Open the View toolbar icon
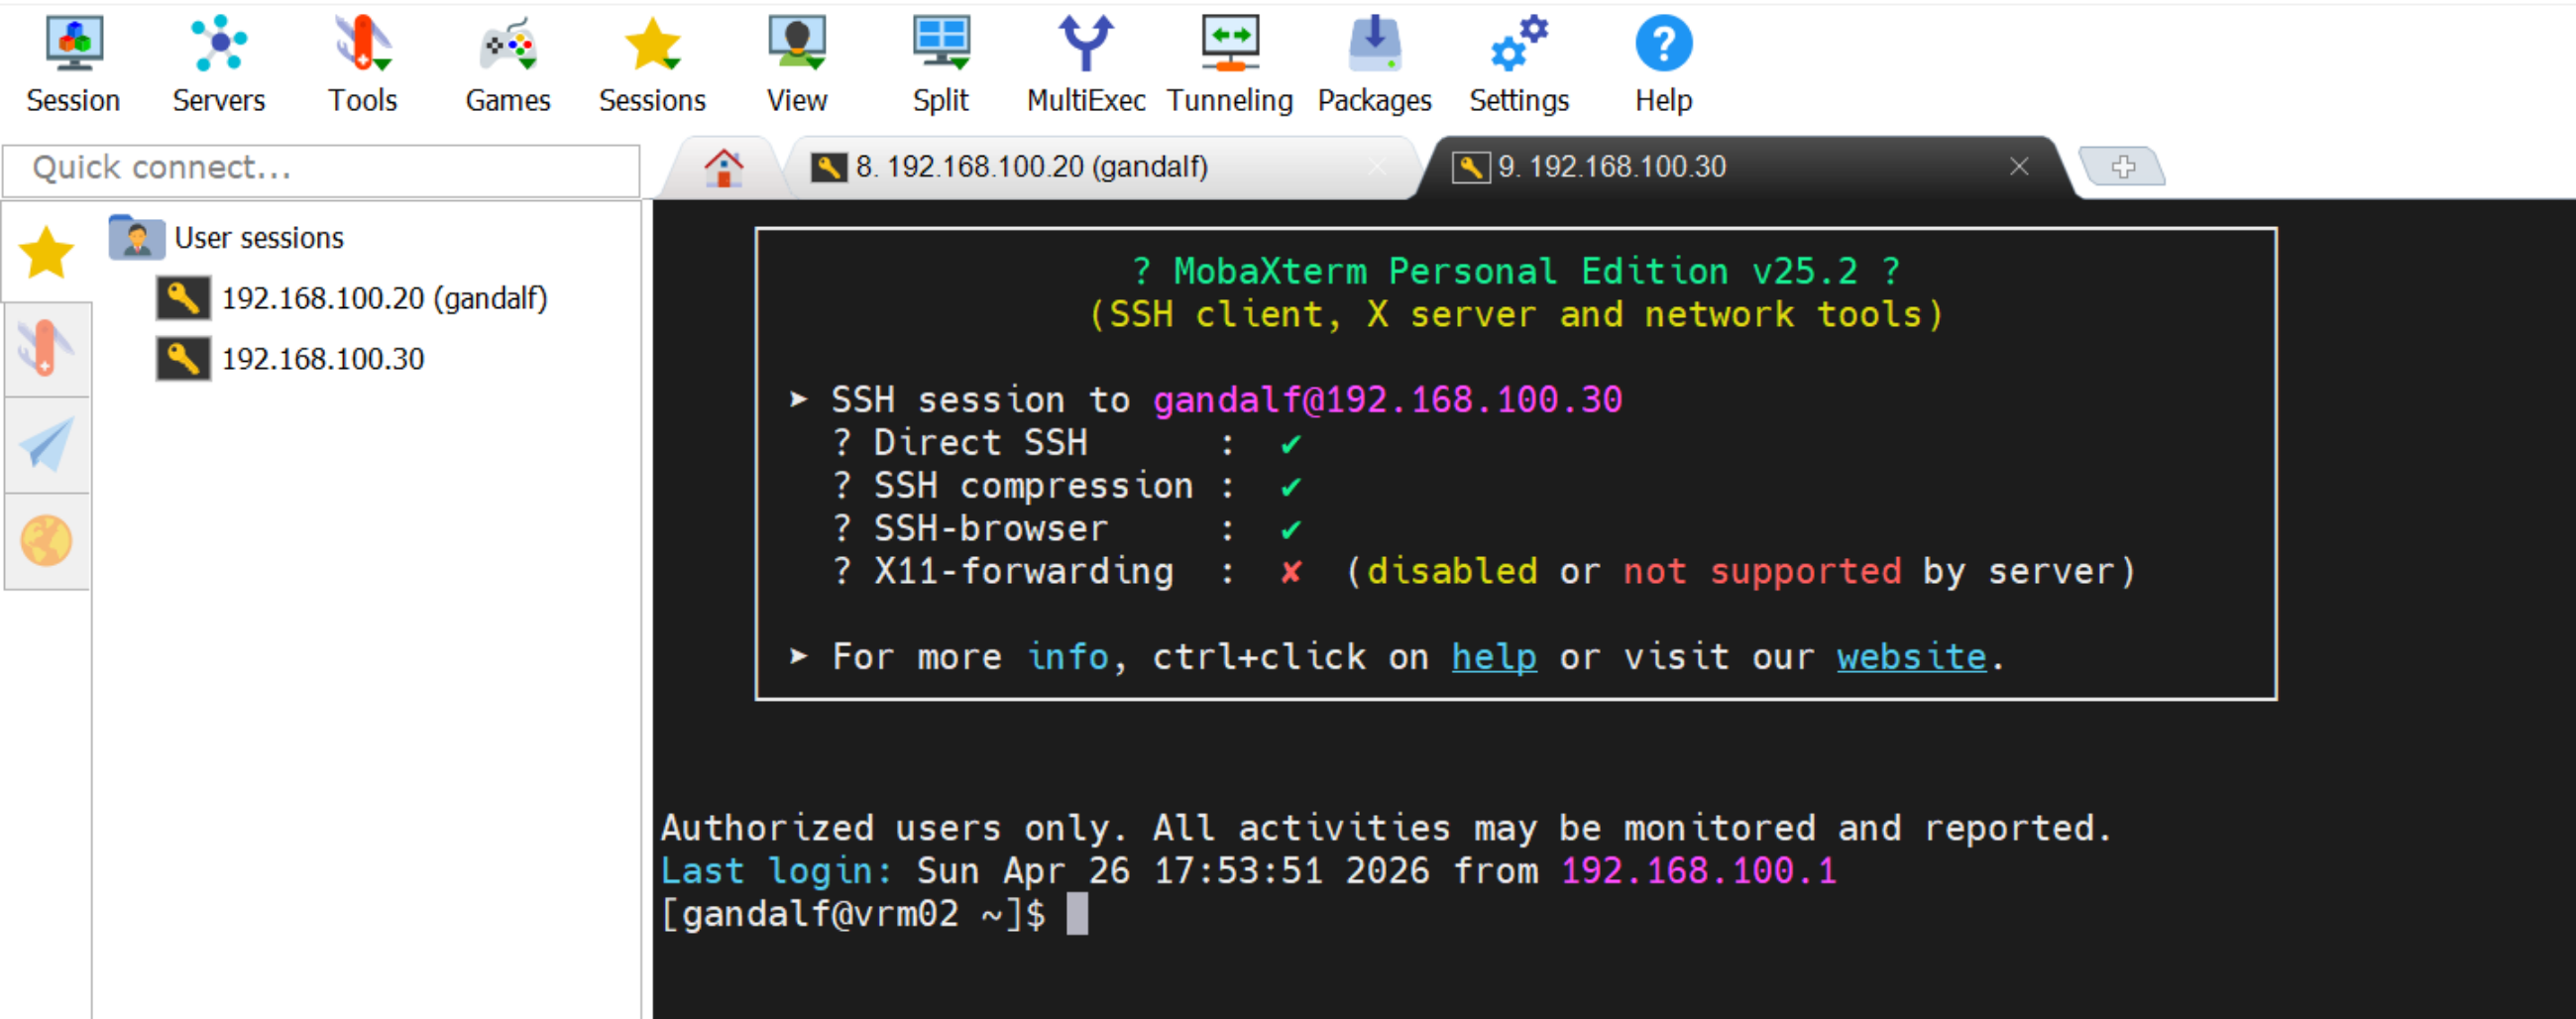The image size is (2576, 1019). click(x=796, y=64)
